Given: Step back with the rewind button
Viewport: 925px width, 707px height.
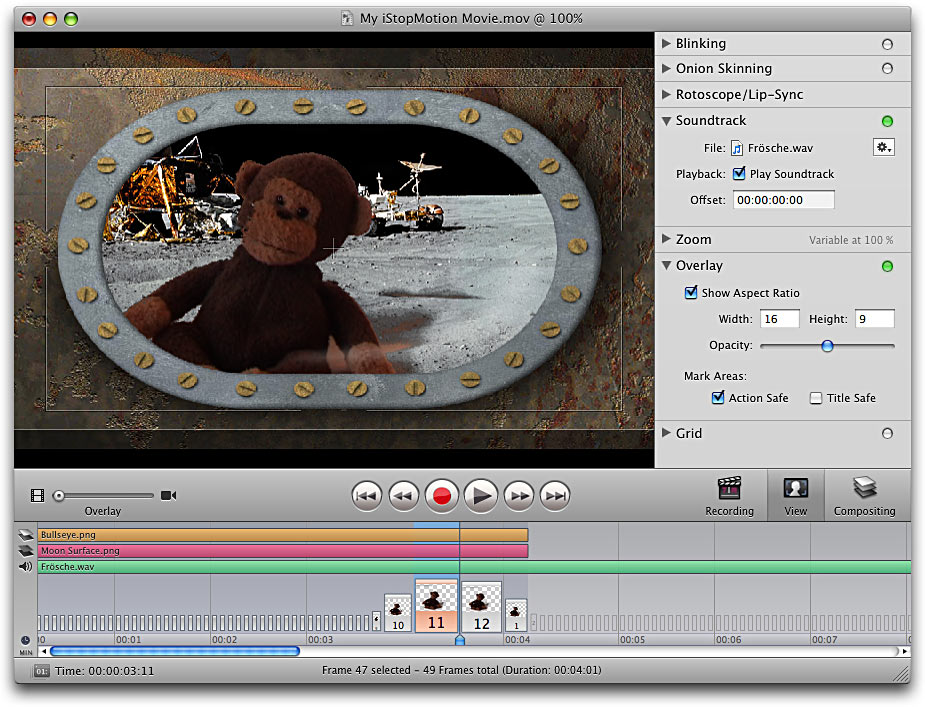Looking at the screenshot, I should point(404,496).
